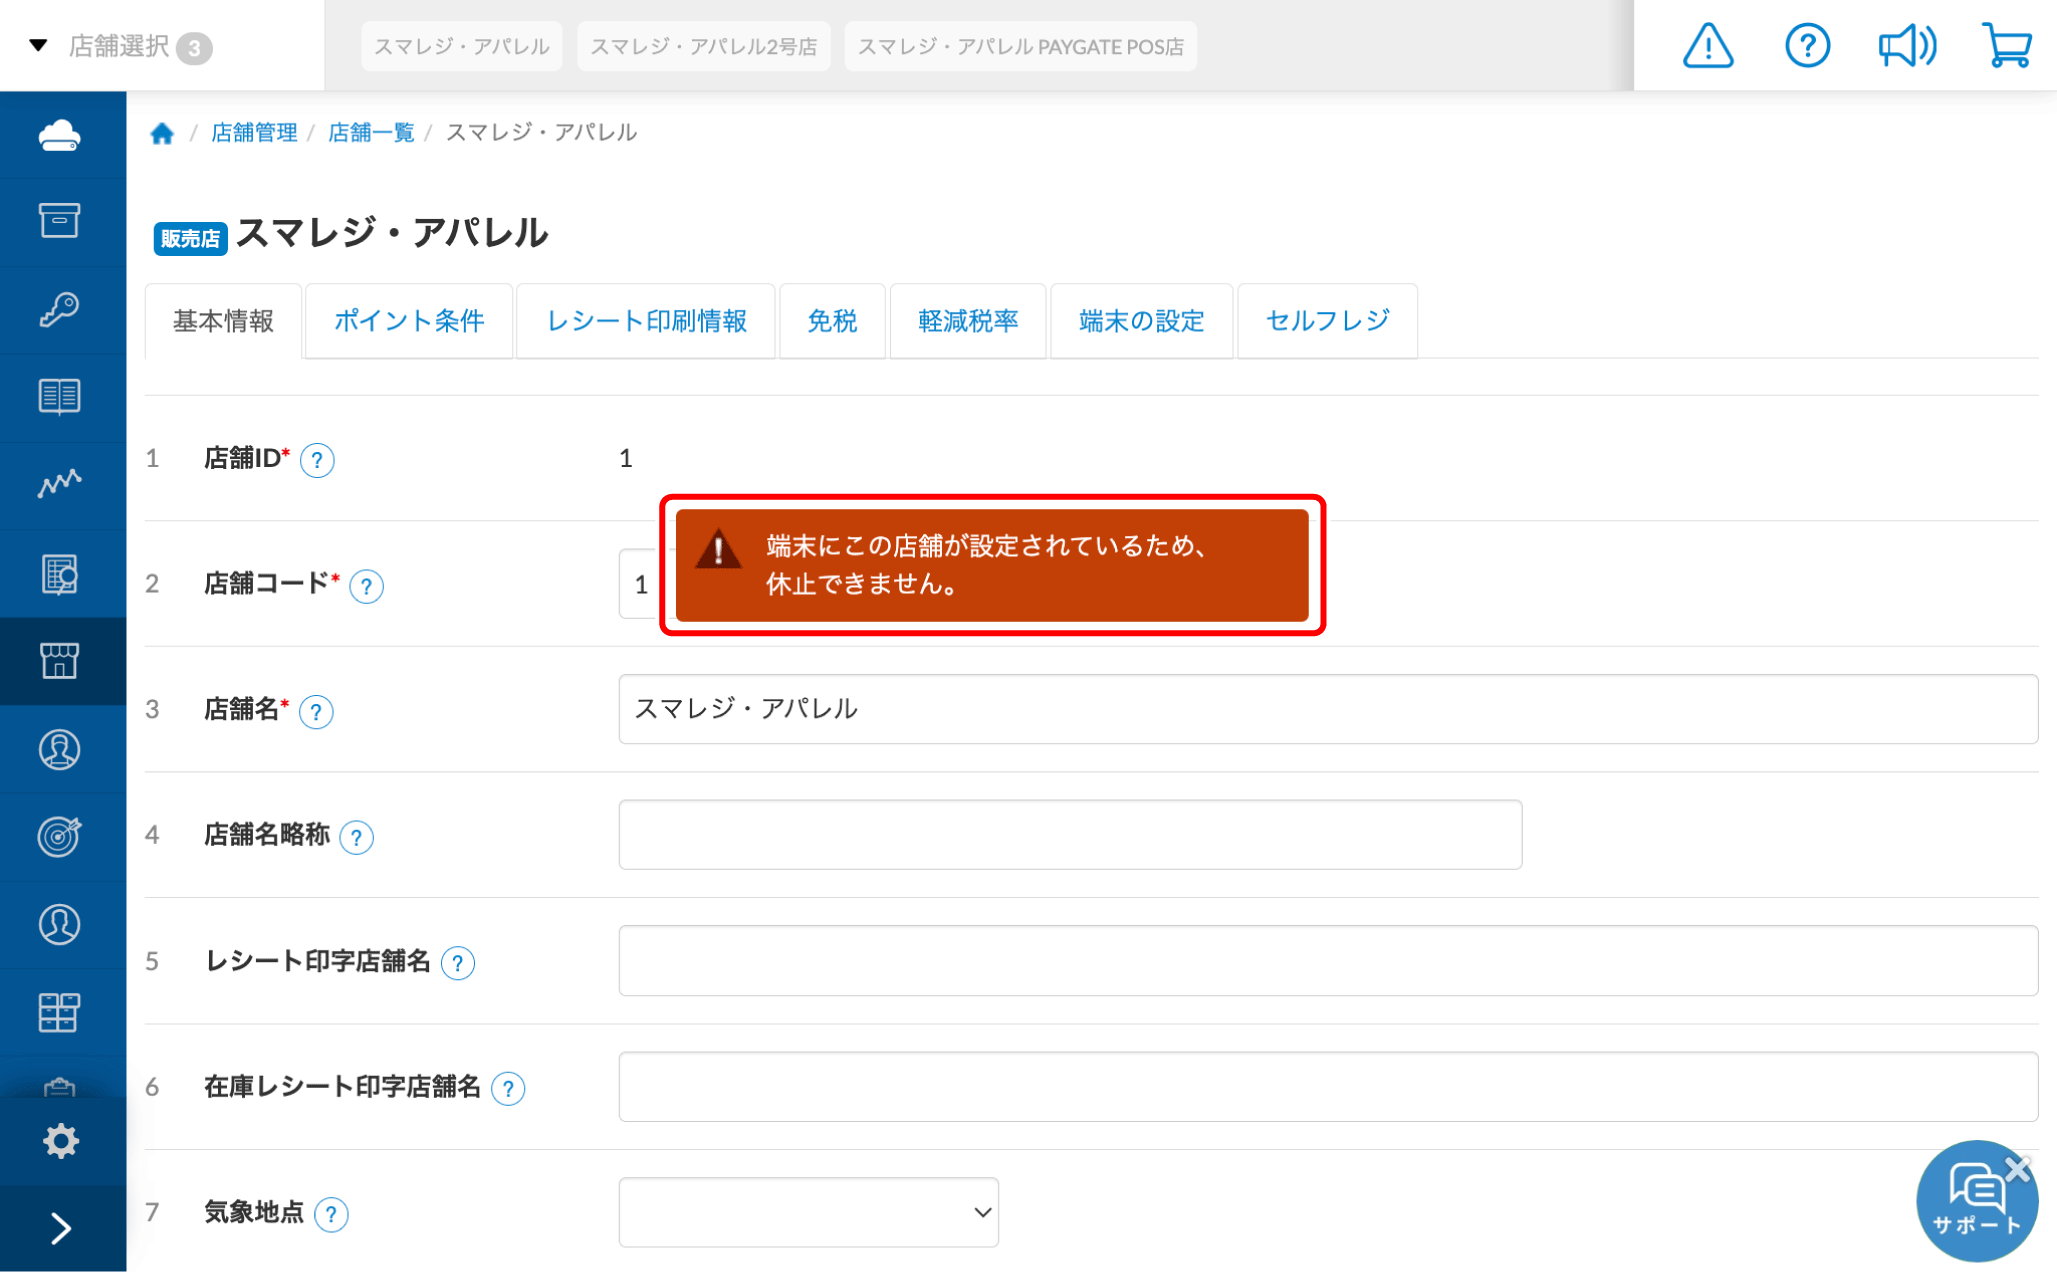Open the staff person sidebar icon
Screen dimensions: 2057x1272
[x=60, y=749]
